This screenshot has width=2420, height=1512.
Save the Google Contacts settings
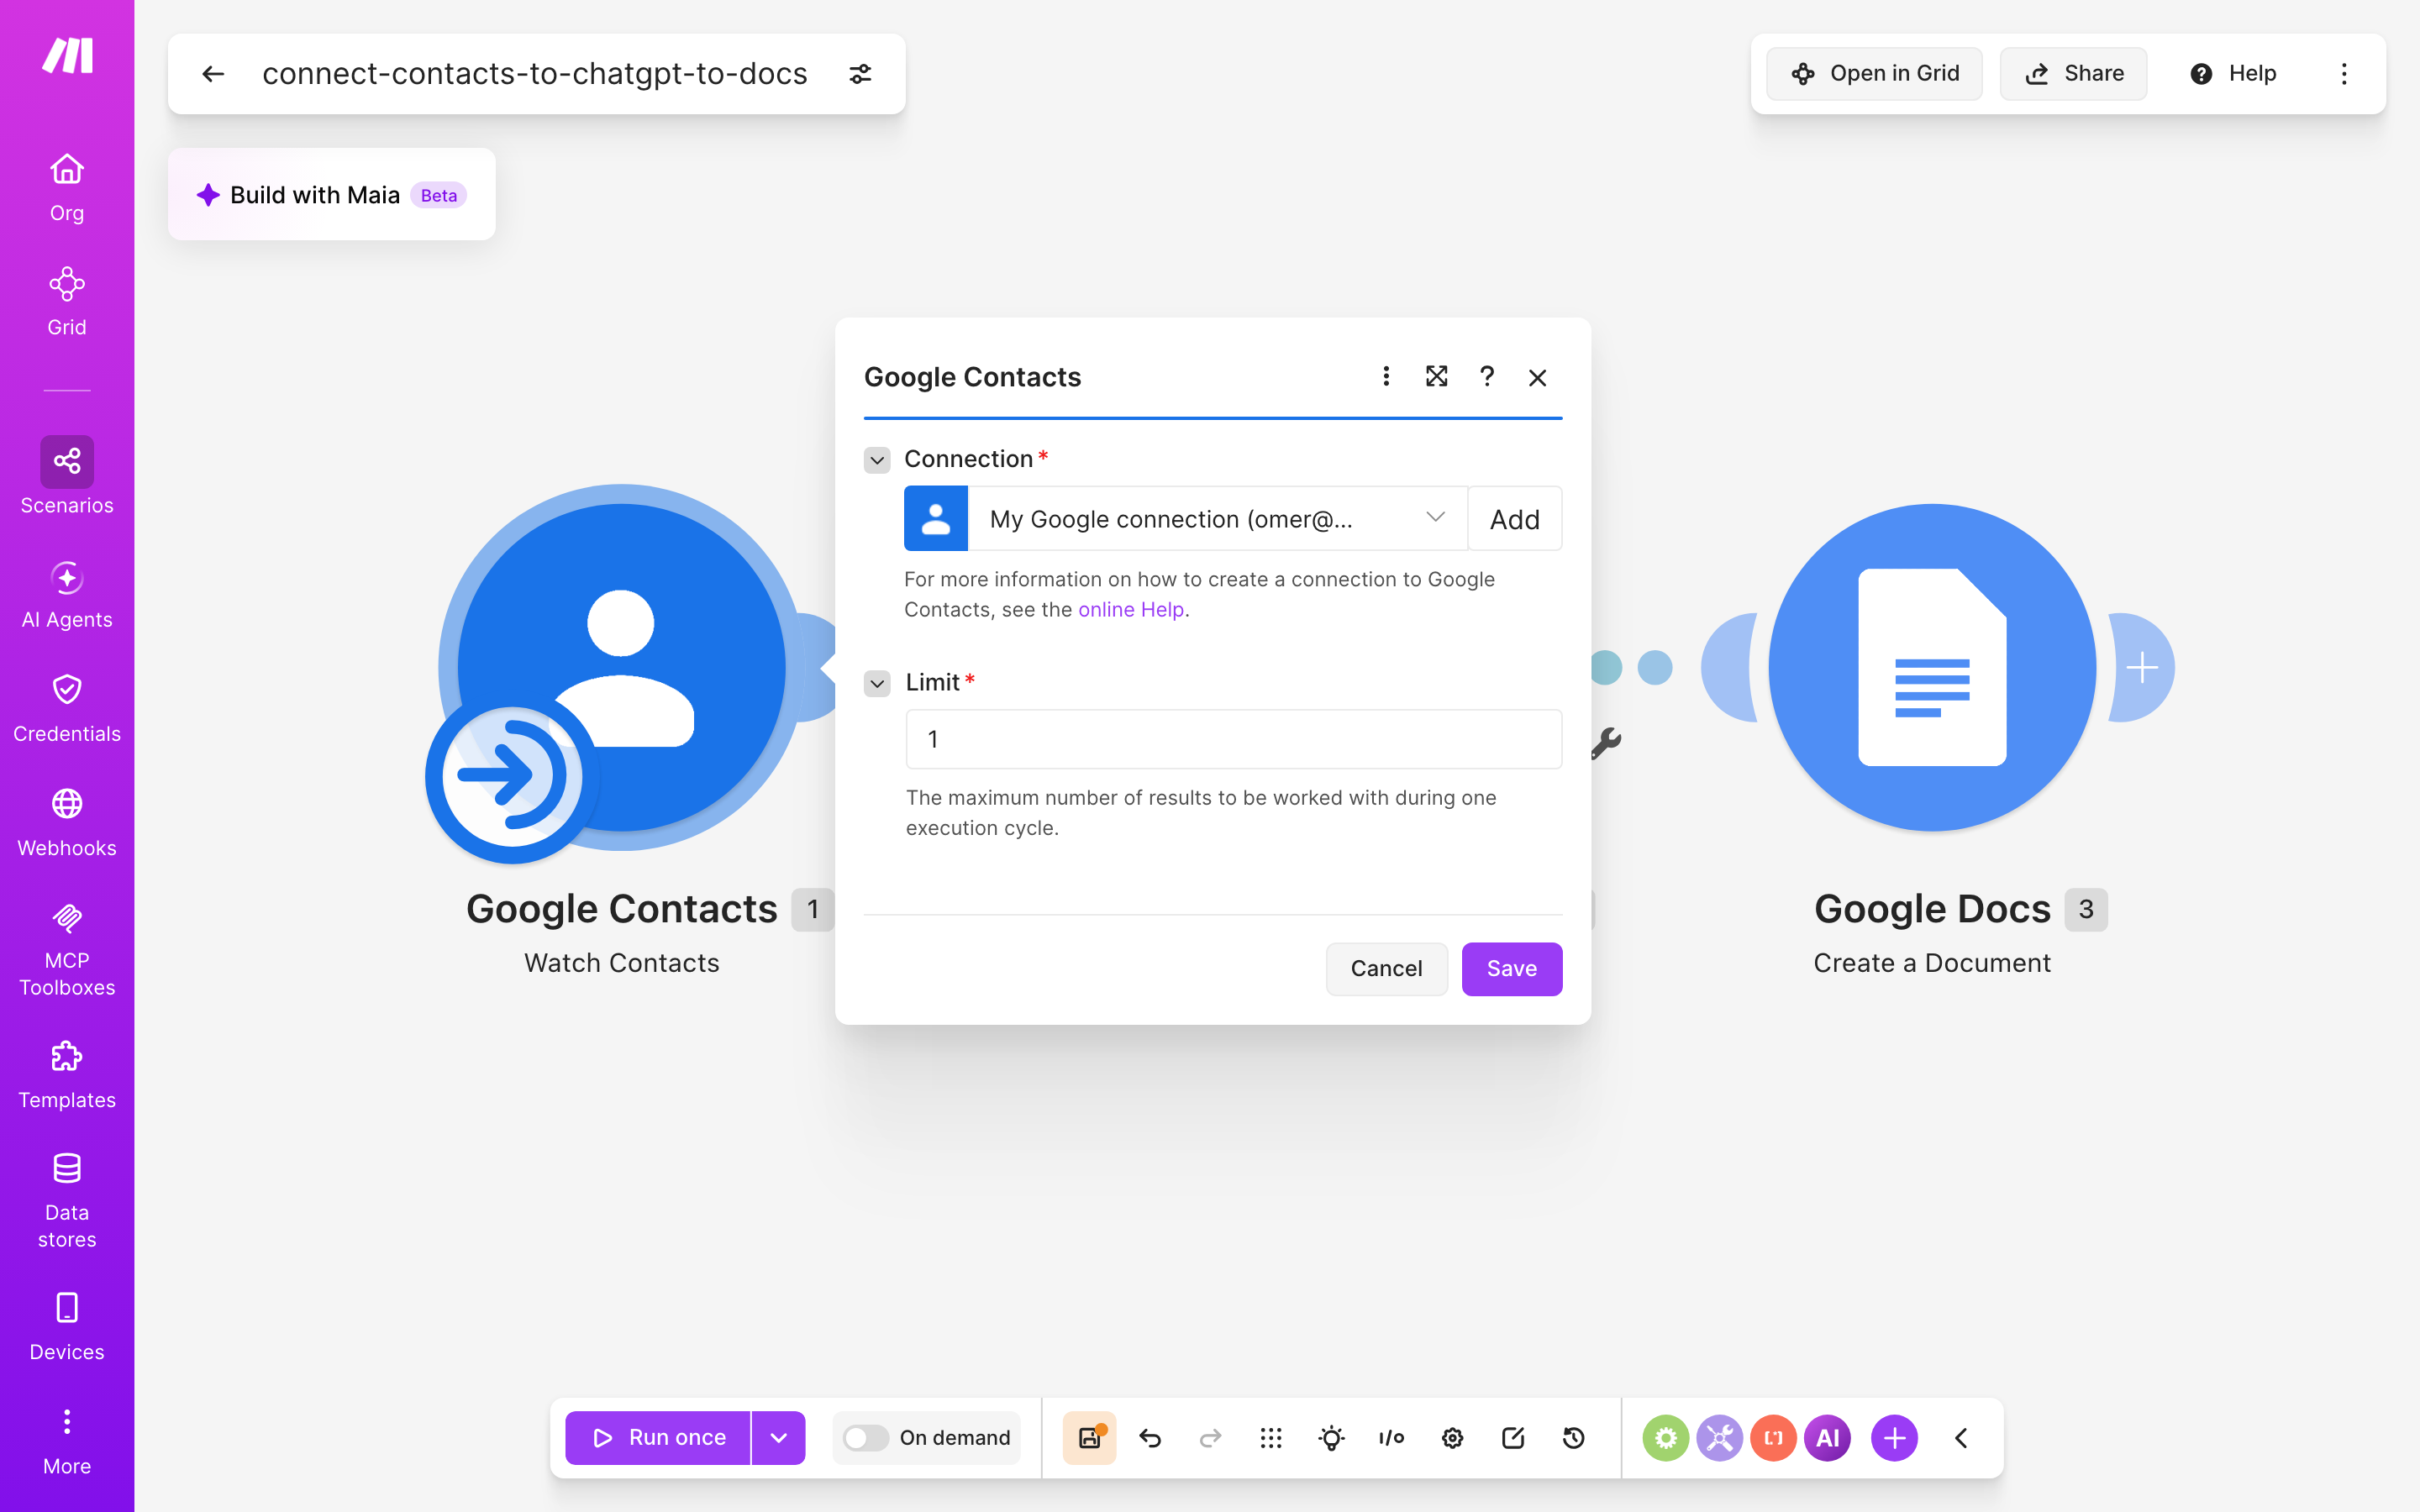pyautogui.click(x=1511, y=968)
